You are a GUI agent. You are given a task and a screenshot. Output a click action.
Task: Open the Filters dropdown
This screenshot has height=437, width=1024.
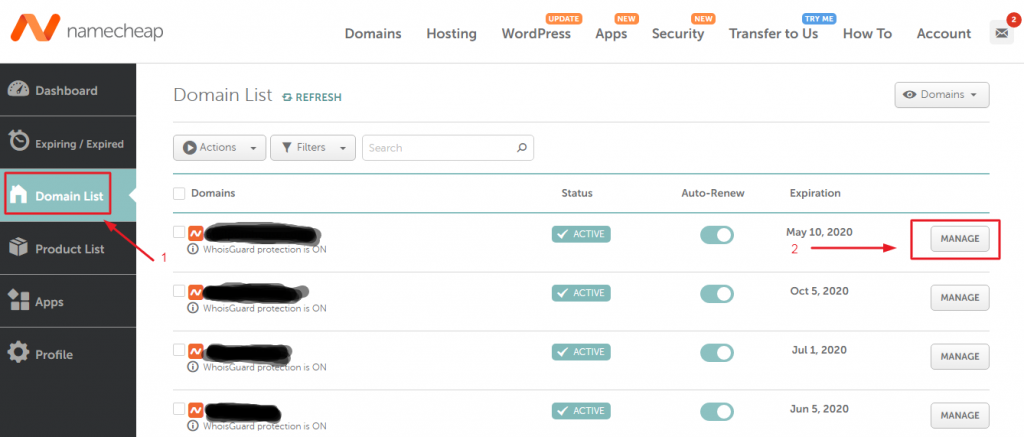[313, 148]
